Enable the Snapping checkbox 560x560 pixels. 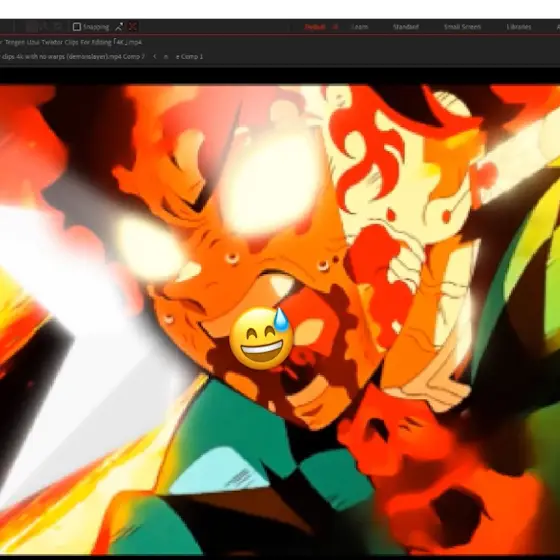[x=76, y=27]
